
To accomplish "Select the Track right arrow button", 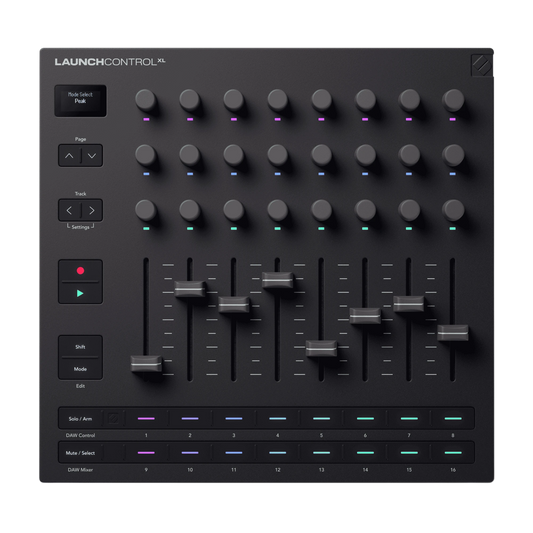I will coord(92,210).
